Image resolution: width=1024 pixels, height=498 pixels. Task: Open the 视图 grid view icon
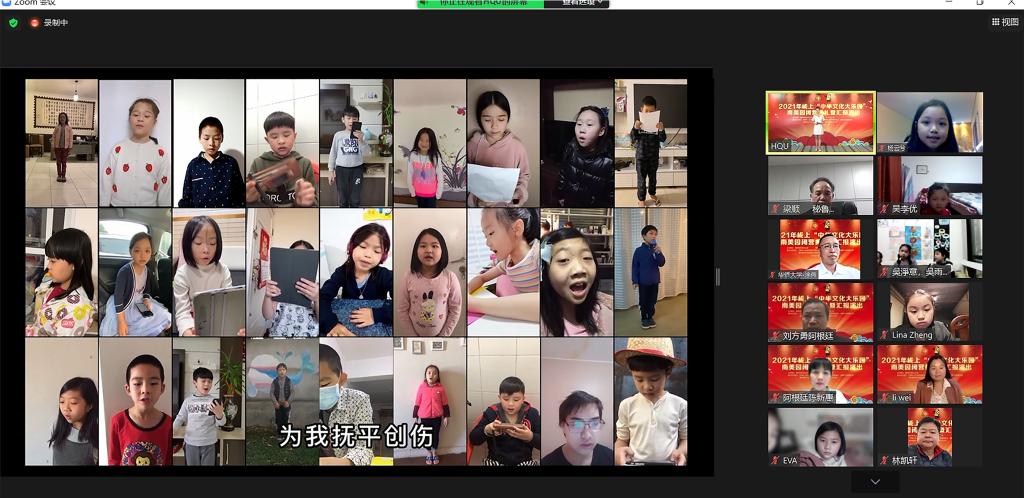pyautogui.click(x=996, y=22)
